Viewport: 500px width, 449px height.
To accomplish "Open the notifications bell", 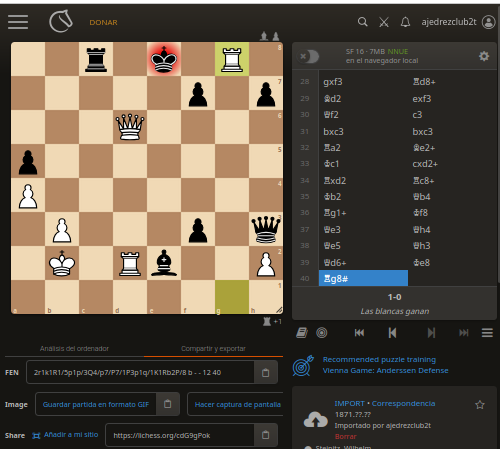I will 405,22.
